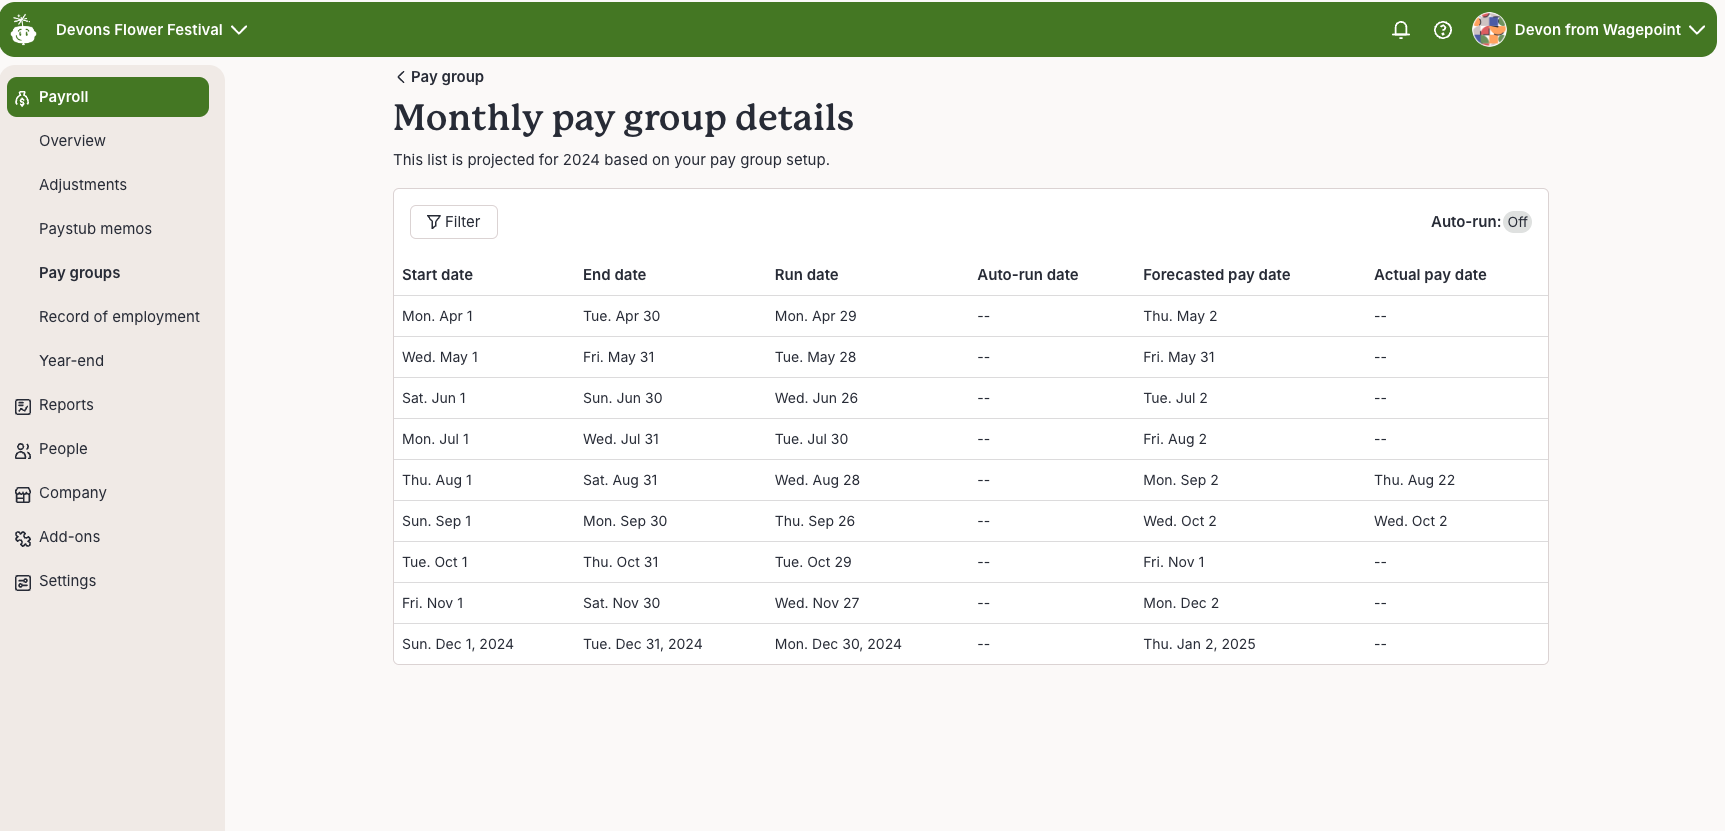Open the Filter button
1725x831 pixels.
point(454,222)
